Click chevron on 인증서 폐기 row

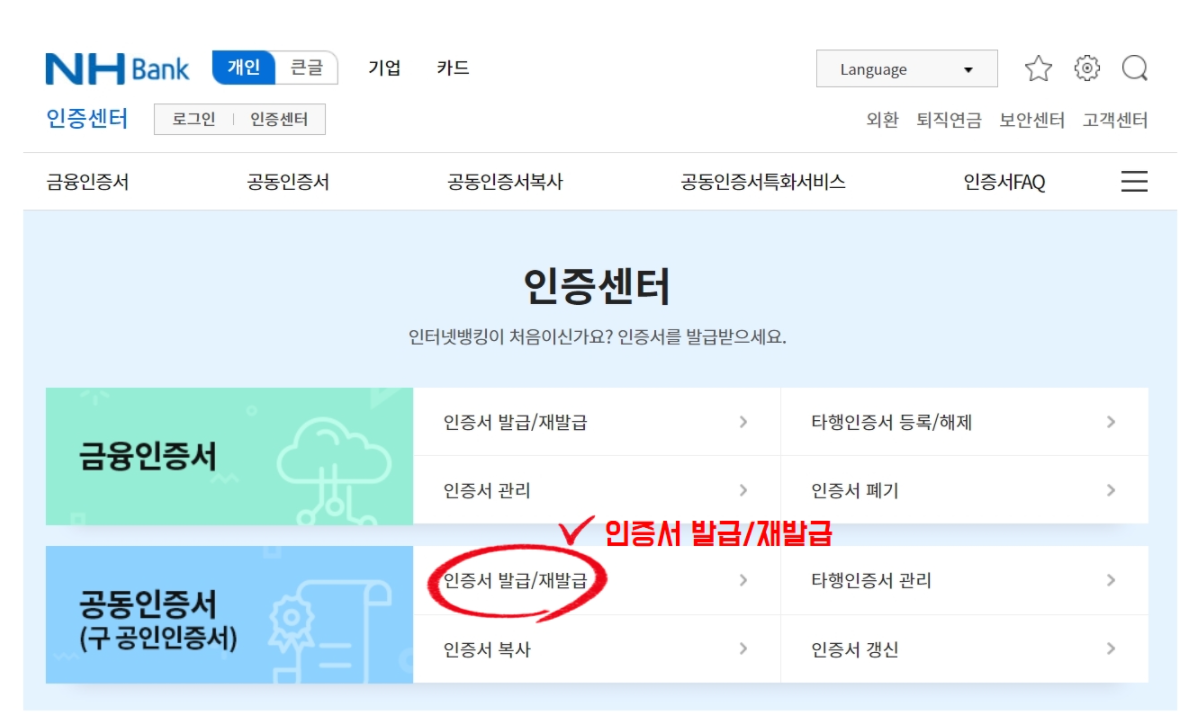tap(1111, 491)
